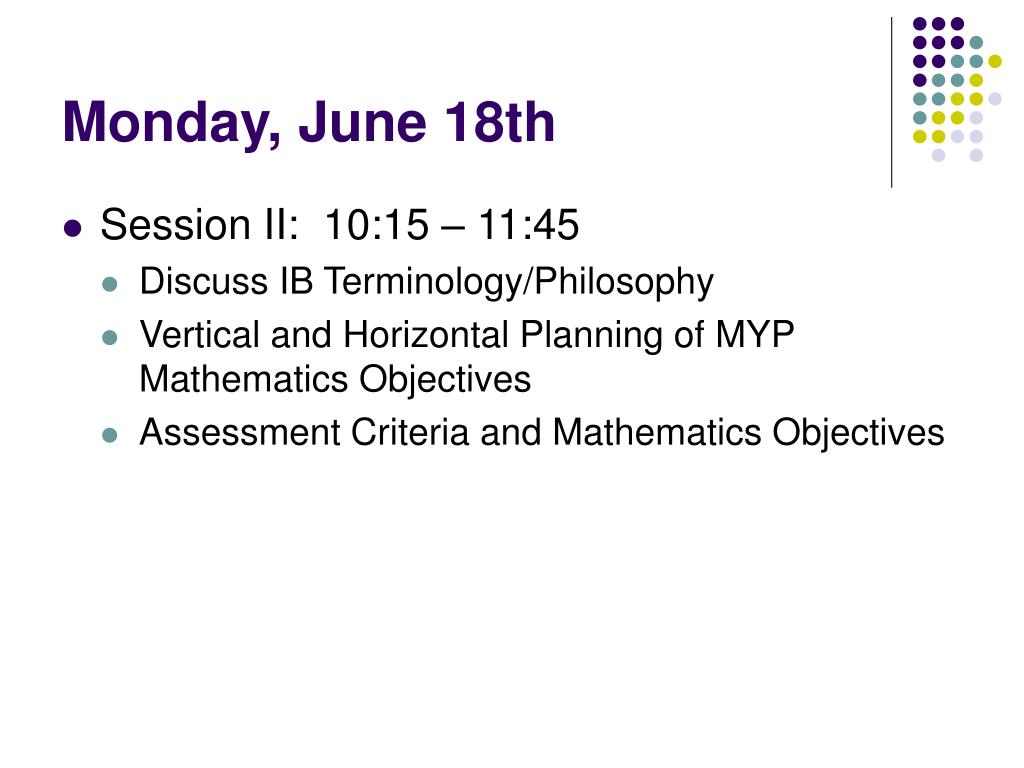Click Assessment Criteria and Mathematics Objectives line
The image size is (1024, 768).
(x=542, y=432)
